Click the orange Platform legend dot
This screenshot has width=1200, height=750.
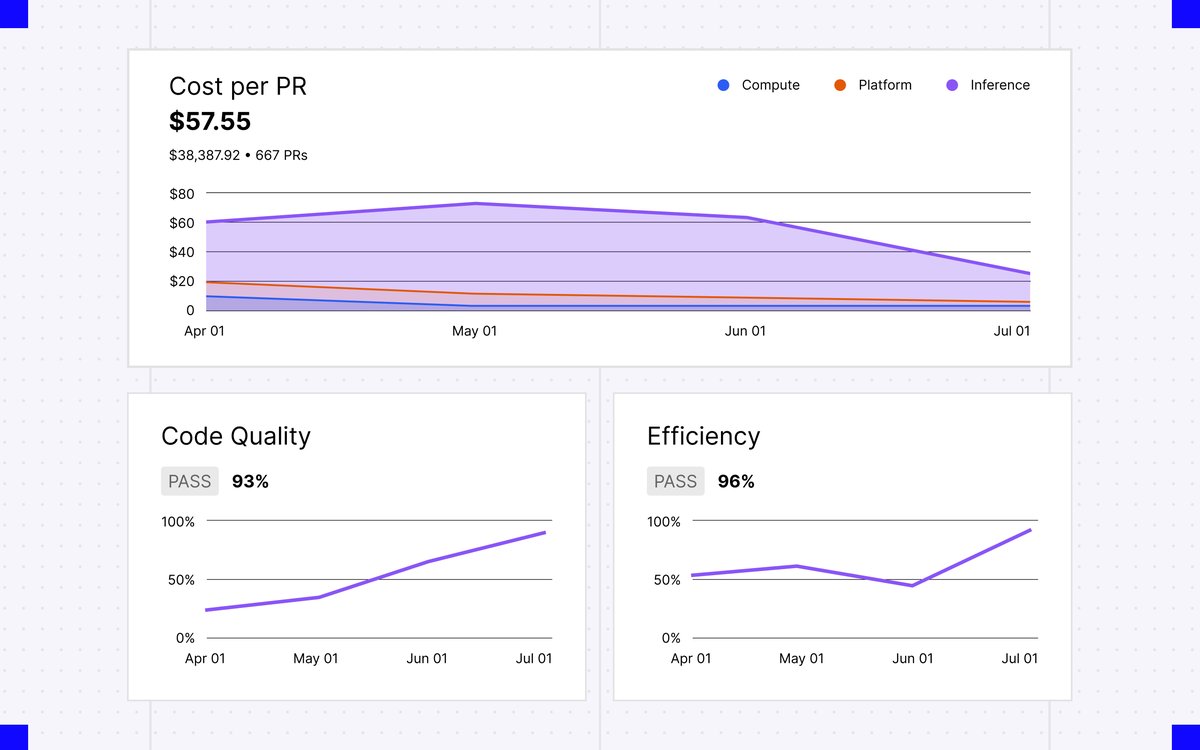(840, 85)
